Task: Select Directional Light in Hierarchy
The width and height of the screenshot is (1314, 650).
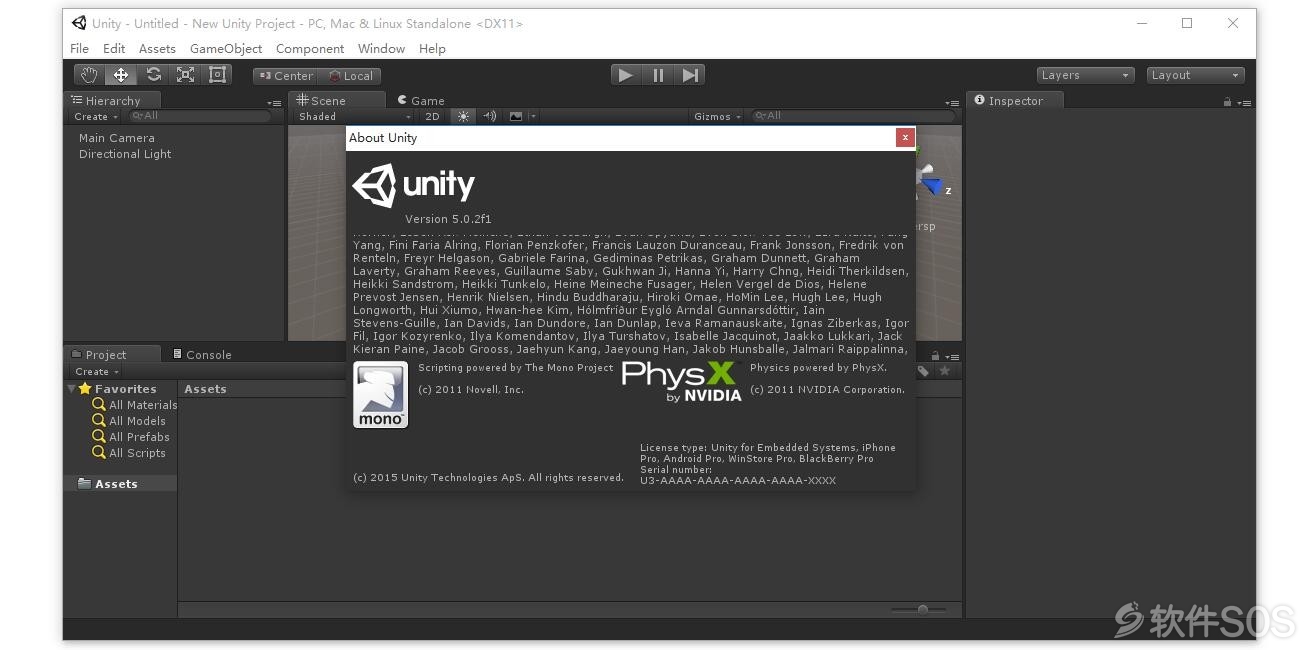Action: [x=125, y=154]
